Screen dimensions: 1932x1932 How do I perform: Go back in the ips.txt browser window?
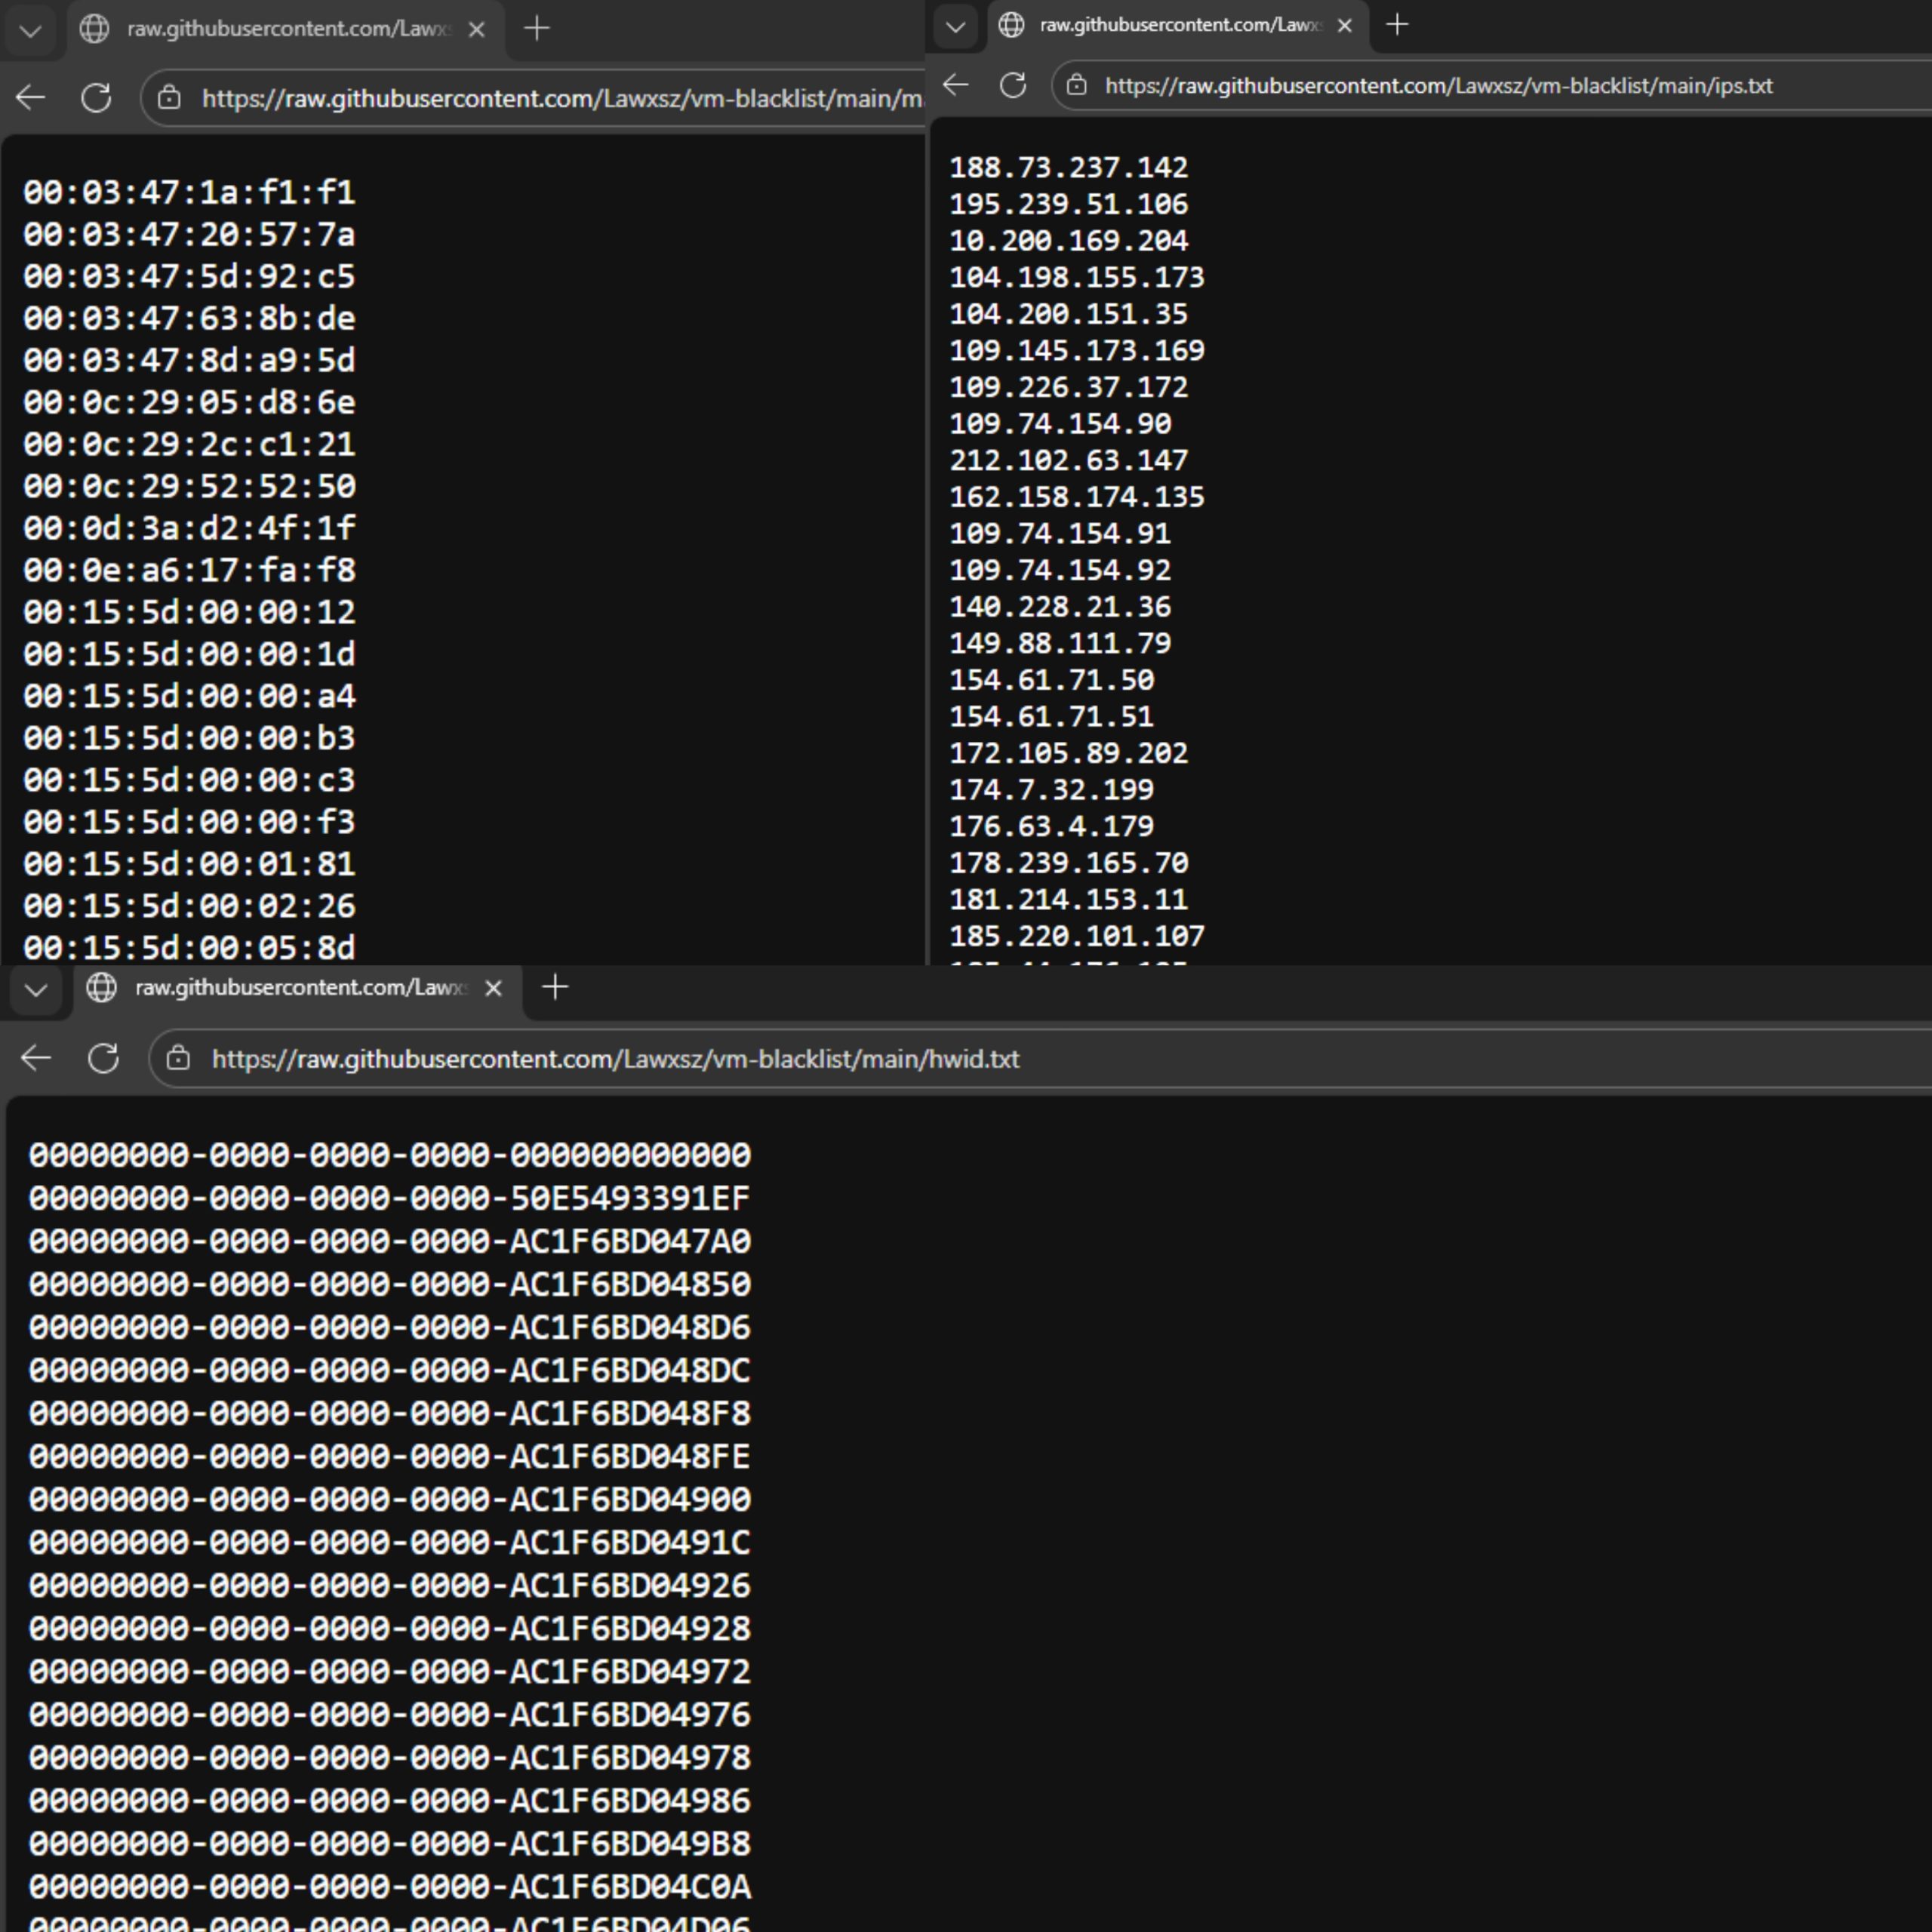[956, 85]
